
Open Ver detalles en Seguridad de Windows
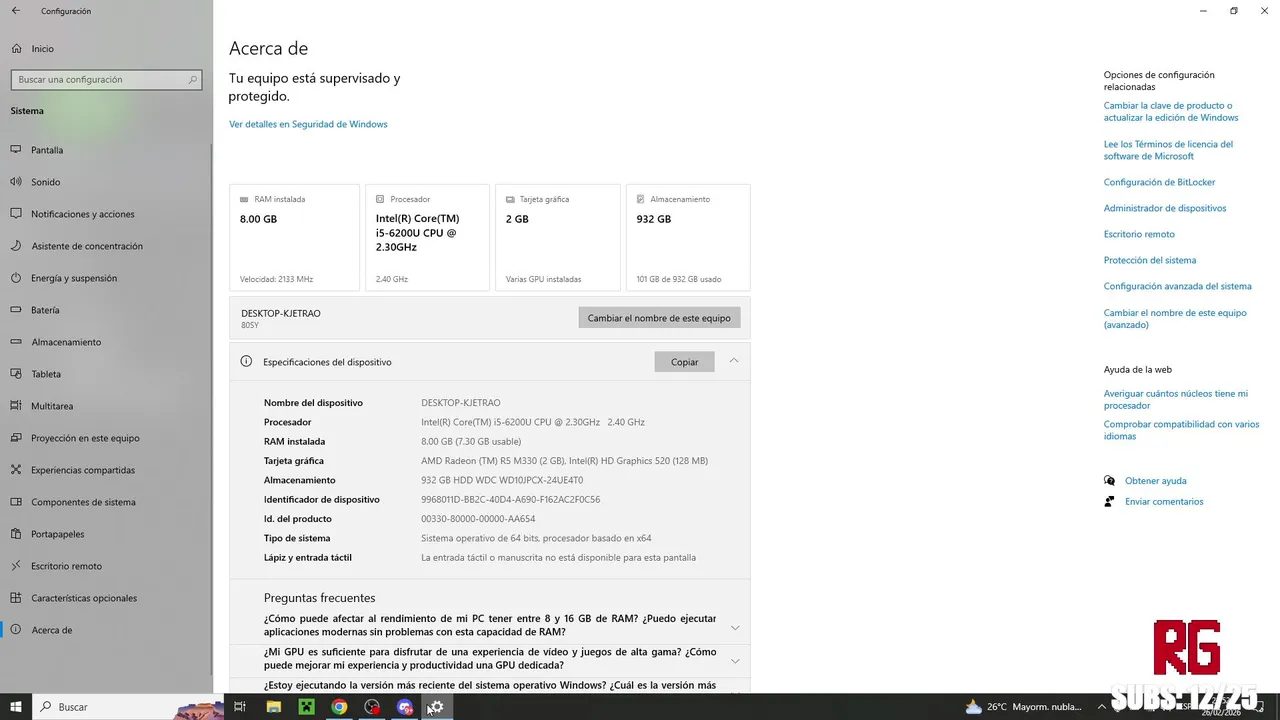coord(308,124)
